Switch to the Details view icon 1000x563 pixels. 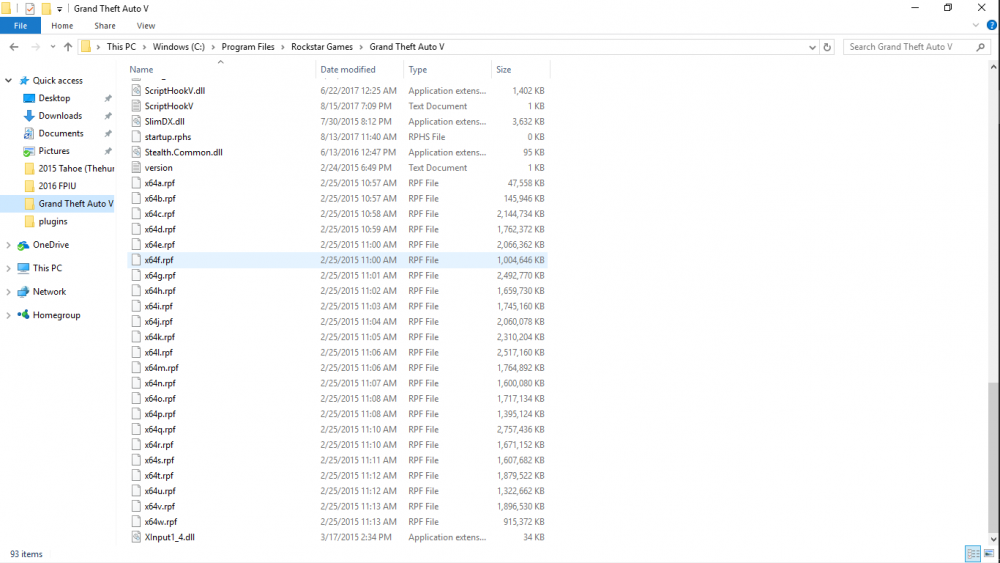point(973,553)
